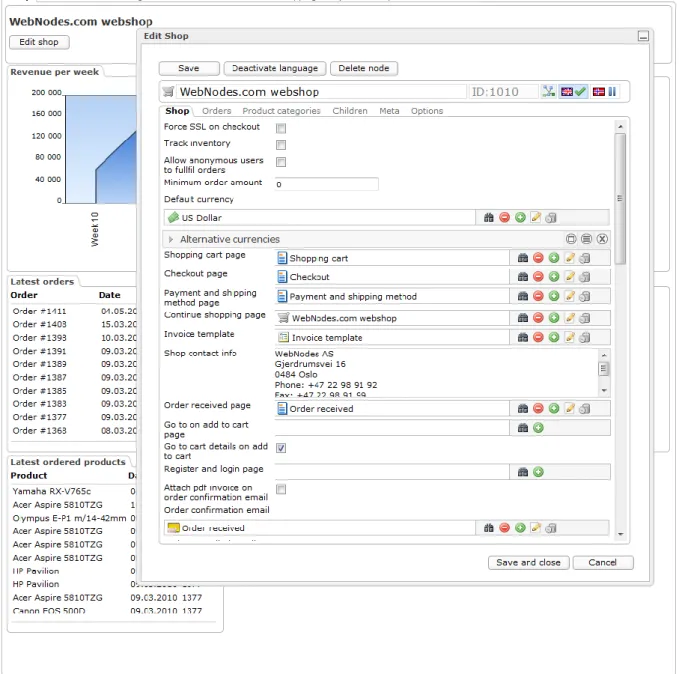Add new currency with green plus in US Dollar row
This screenshot has height=674, width=679.
[520, 217]
